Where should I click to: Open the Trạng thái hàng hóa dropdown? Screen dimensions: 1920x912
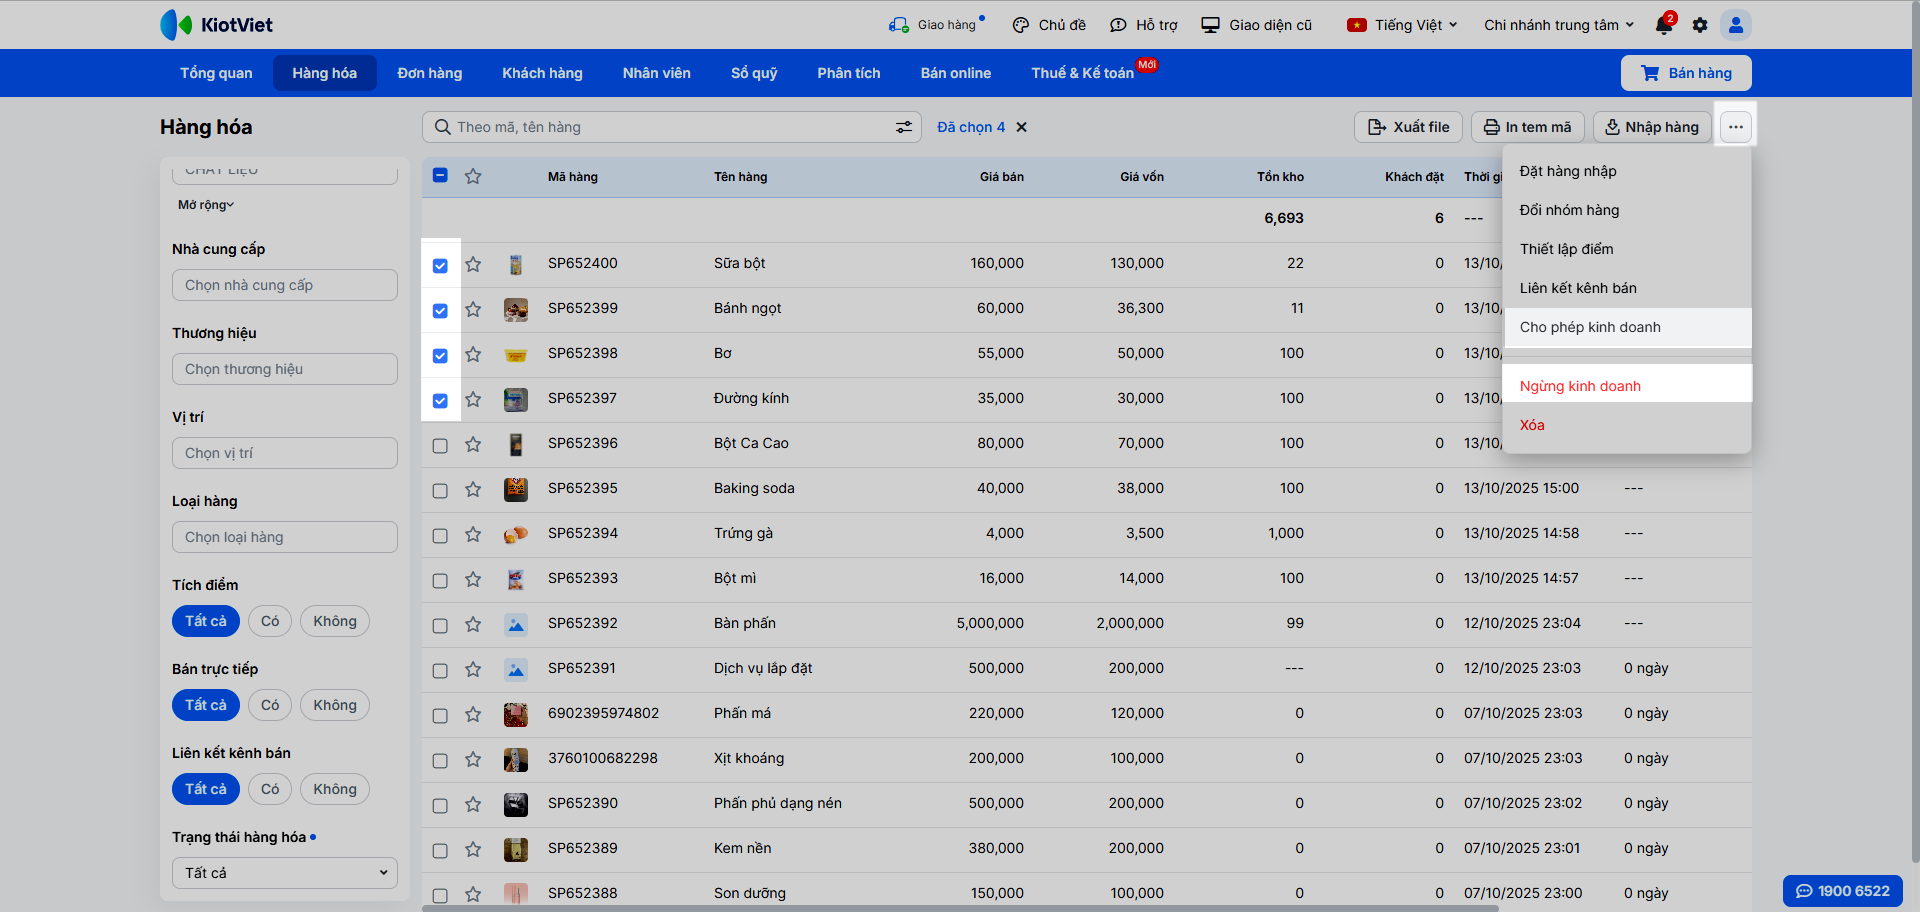(x=285, y=873)
